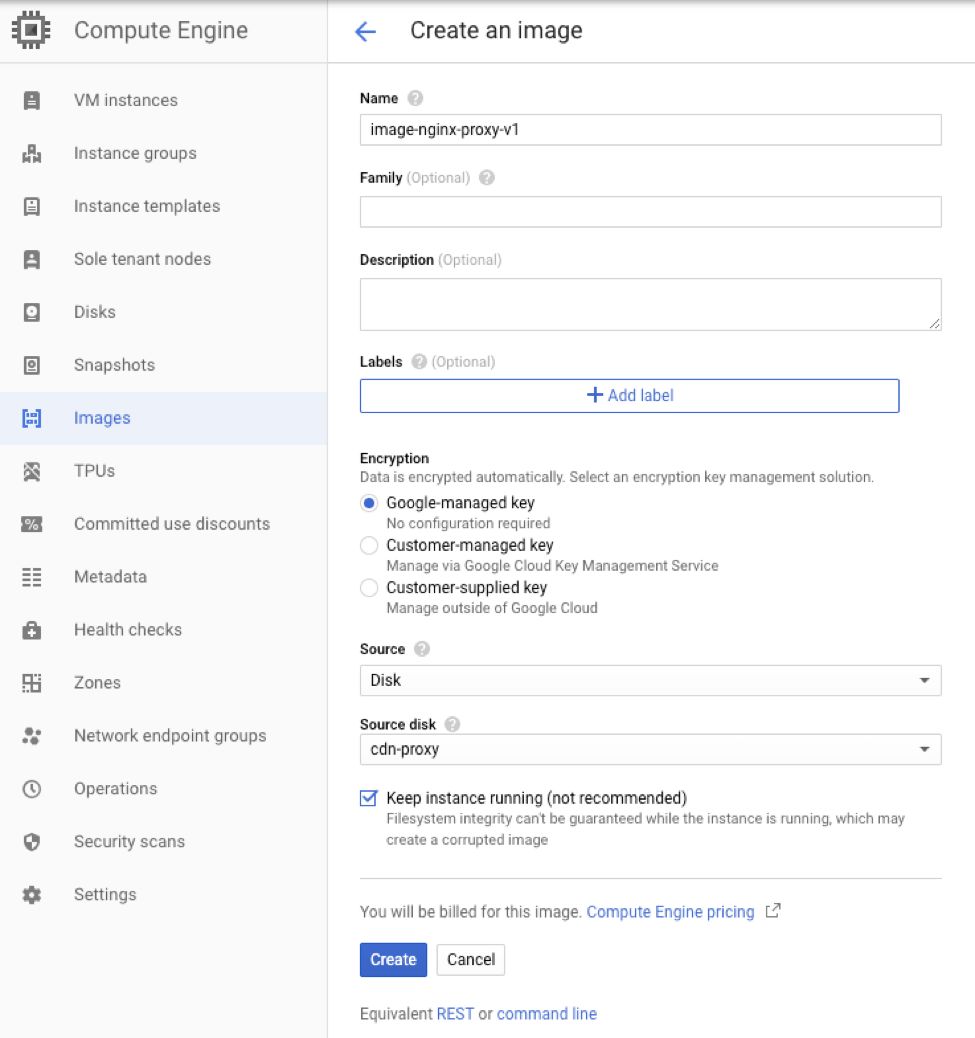Click the Source help icon
This screenshot has width=975, height=1038.
tap(422, 649)
